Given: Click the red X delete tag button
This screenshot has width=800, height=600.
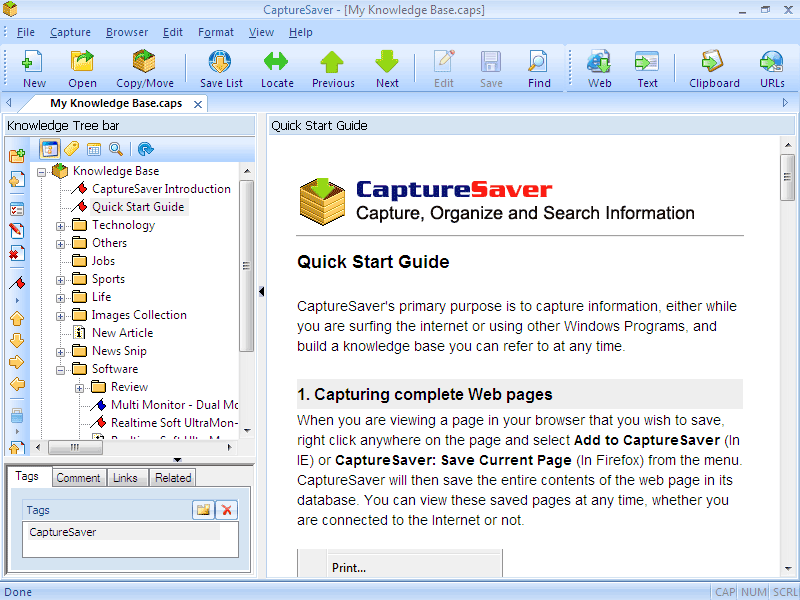Looking at the screenshot, I should tap(227, 510).
